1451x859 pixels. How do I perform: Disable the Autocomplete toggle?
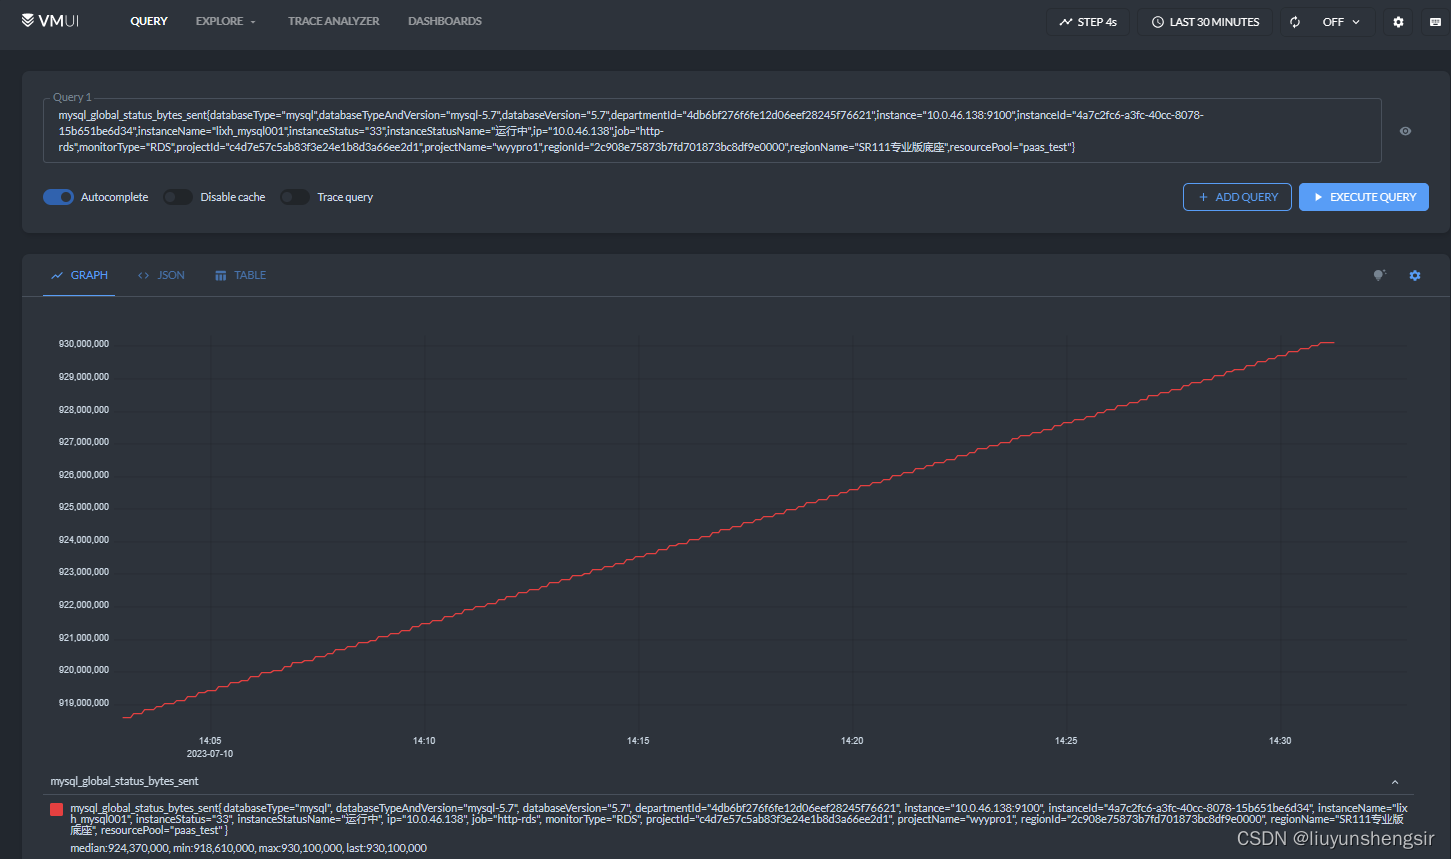click(x=58, y=197)
